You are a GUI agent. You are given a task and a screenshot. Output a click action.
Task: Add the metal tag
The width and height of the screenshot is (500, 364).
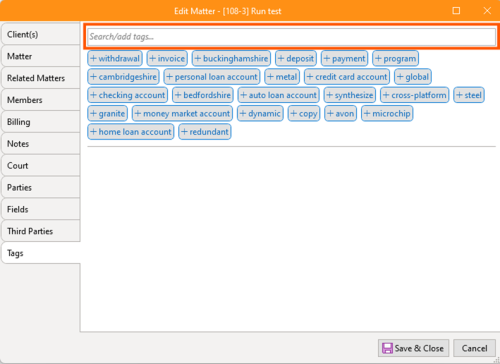(282, 77)
